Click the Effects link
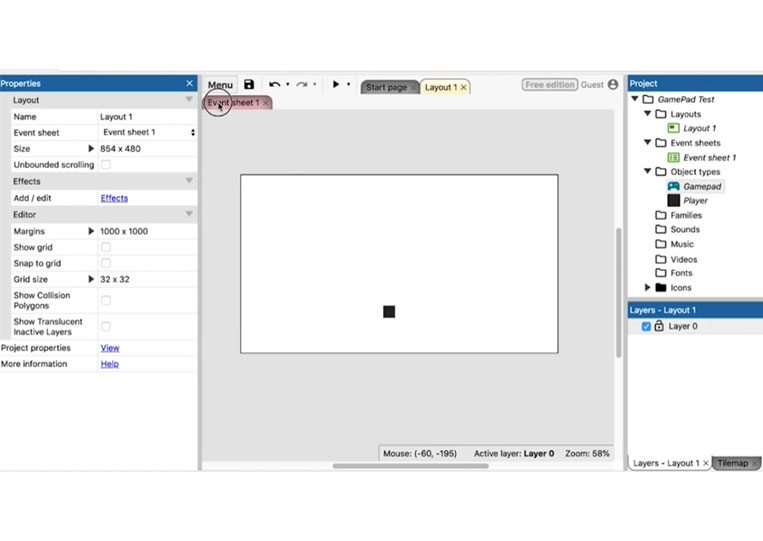This screenshot has height=541, width=763. [114, 198]
